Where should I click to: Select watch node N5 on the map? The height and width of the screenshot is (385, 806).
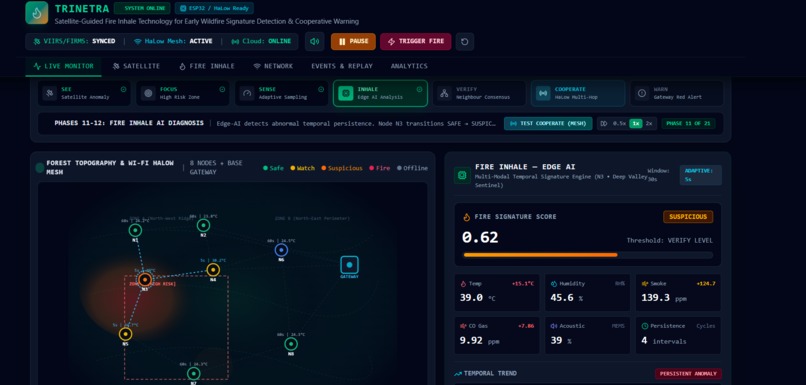click(x=125, y=334)
